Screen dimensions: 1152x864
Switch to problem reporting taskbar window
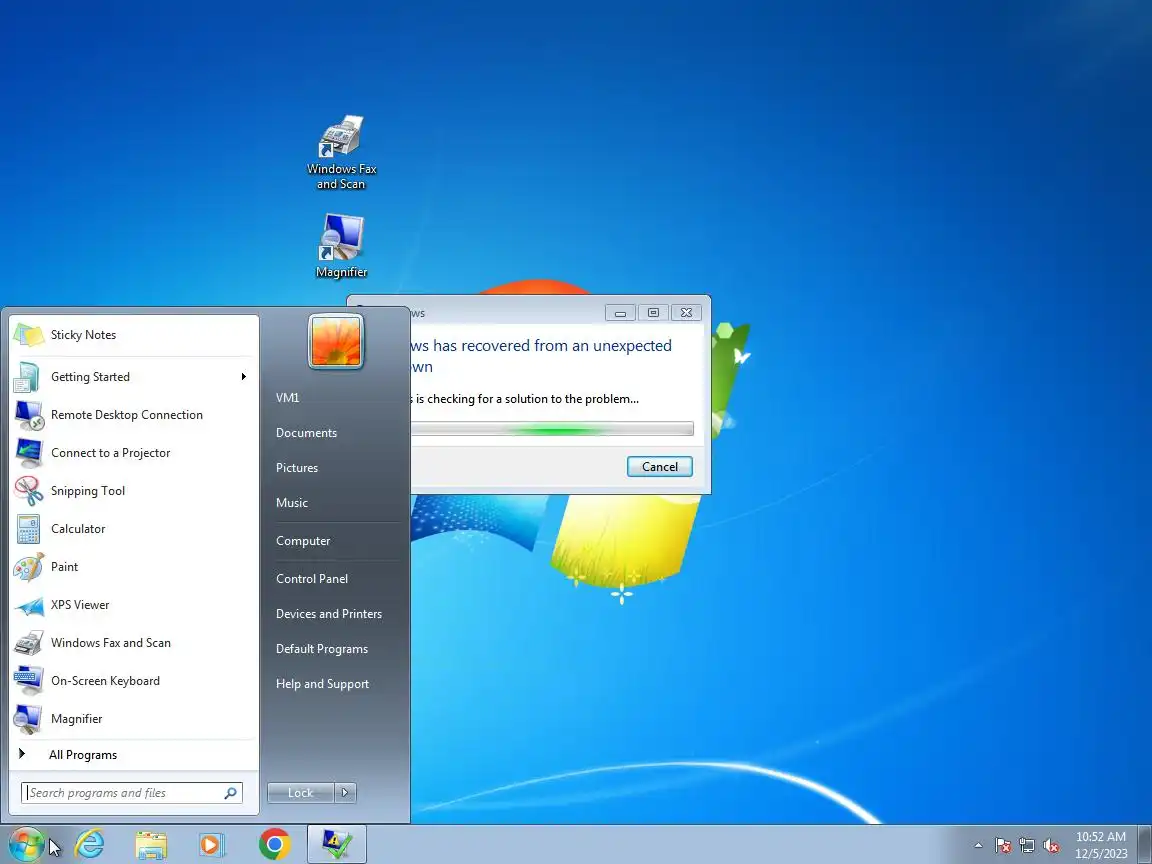336,844
